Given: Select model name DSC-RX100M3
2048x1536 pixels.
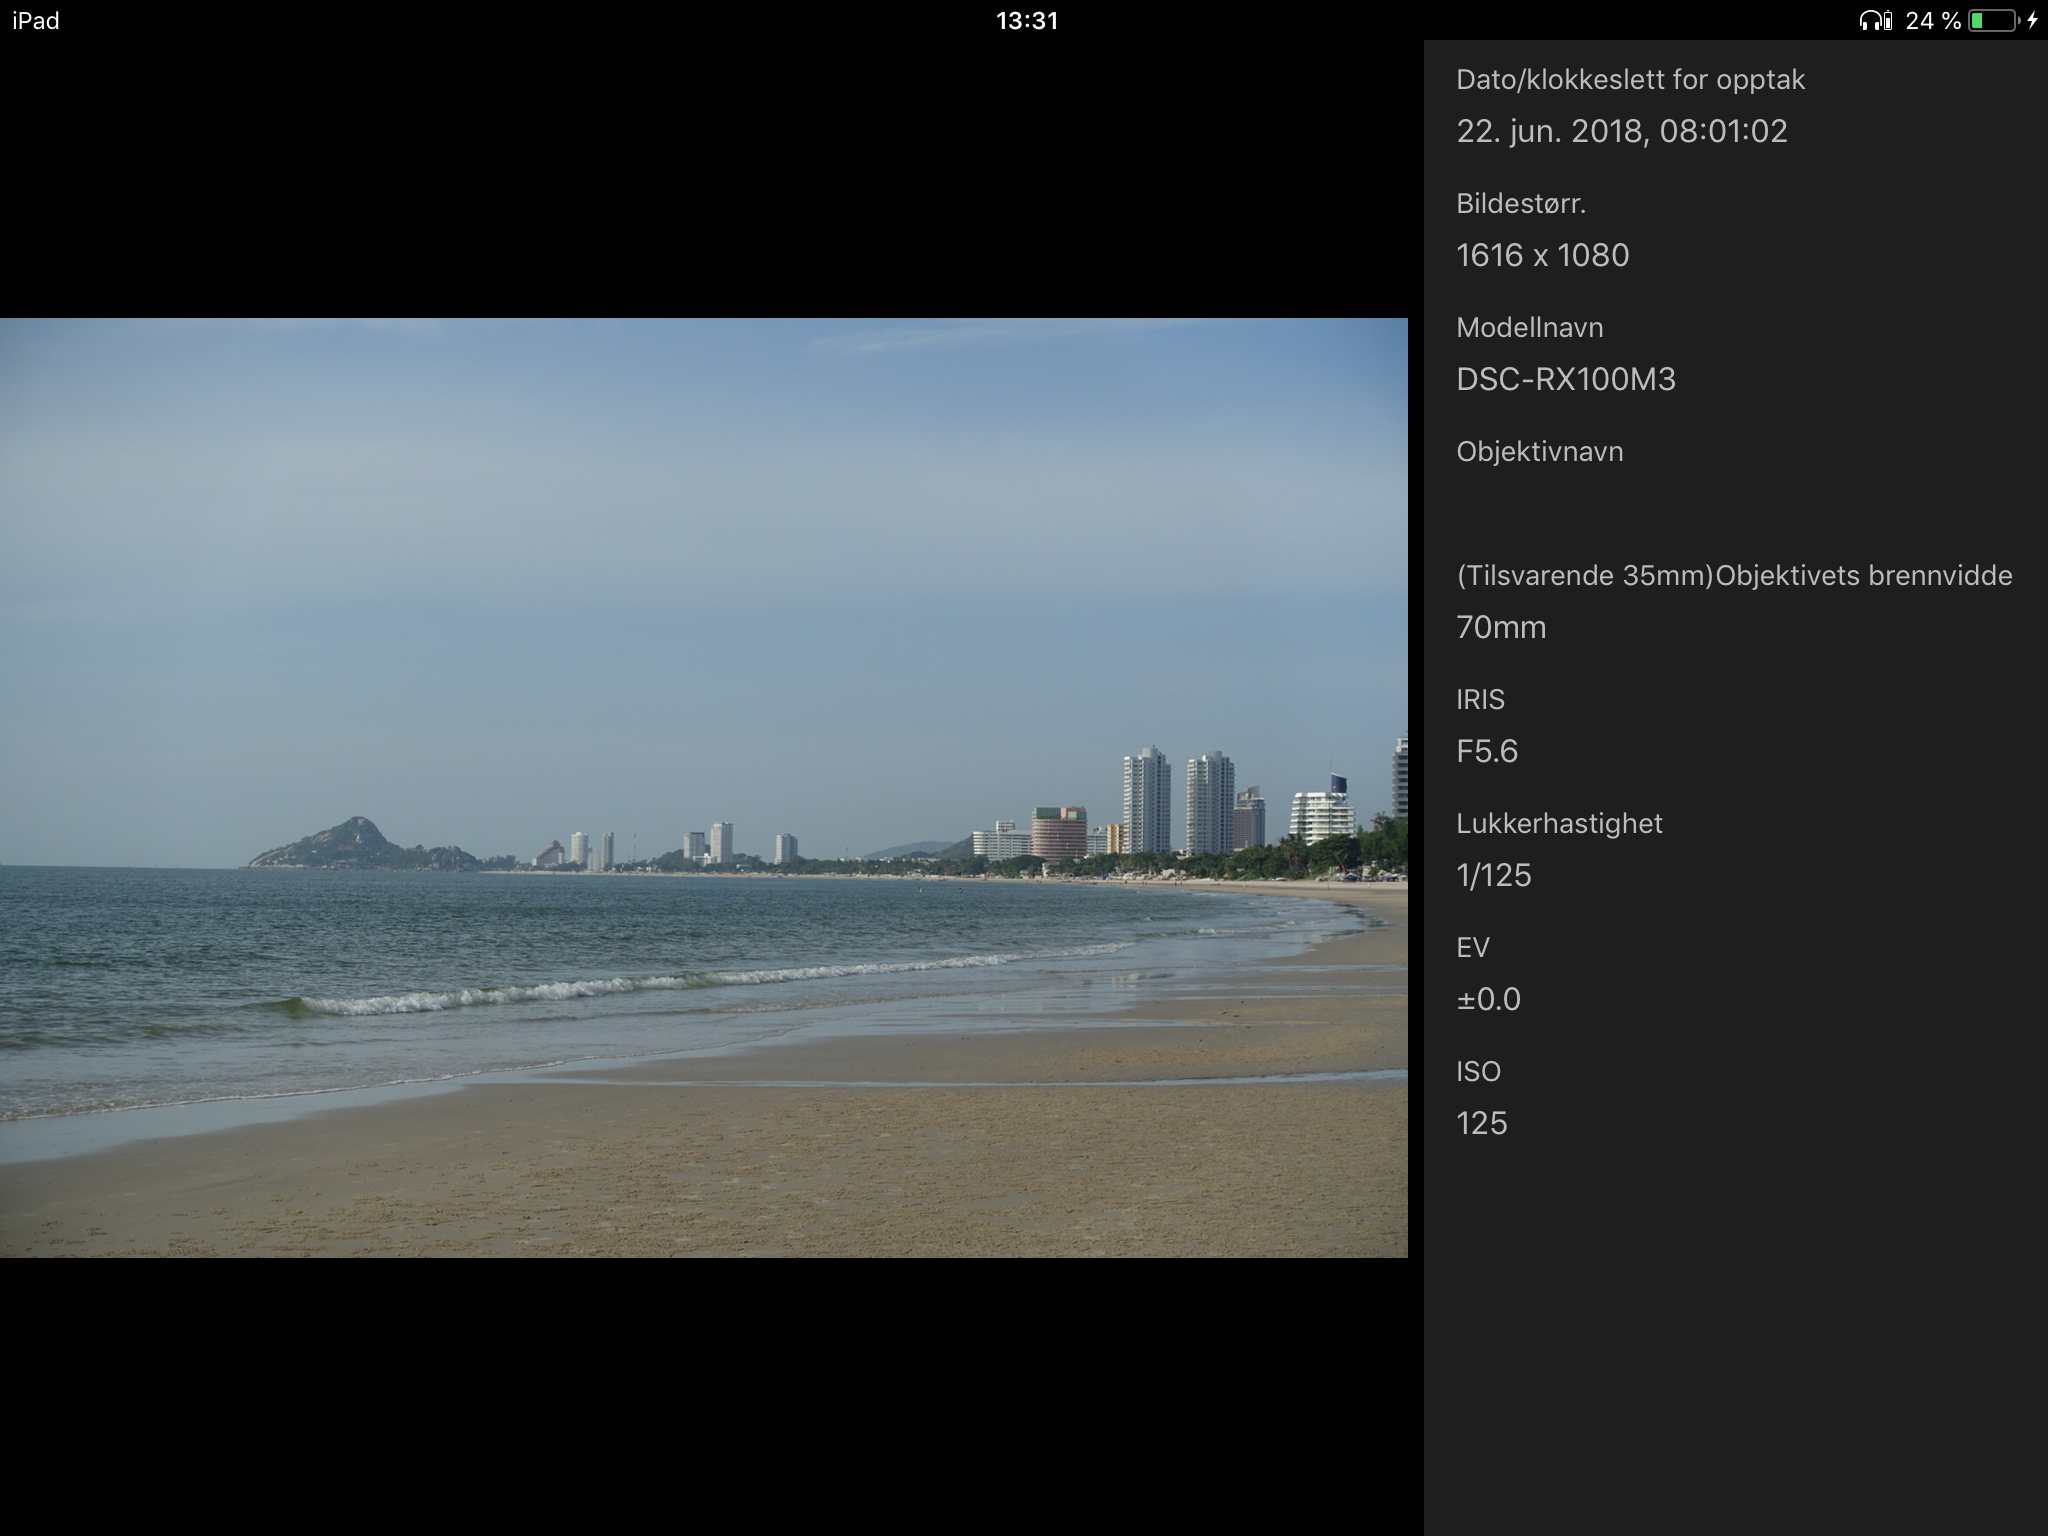Looking at the screenshot, I should (x=1565, y=379).
